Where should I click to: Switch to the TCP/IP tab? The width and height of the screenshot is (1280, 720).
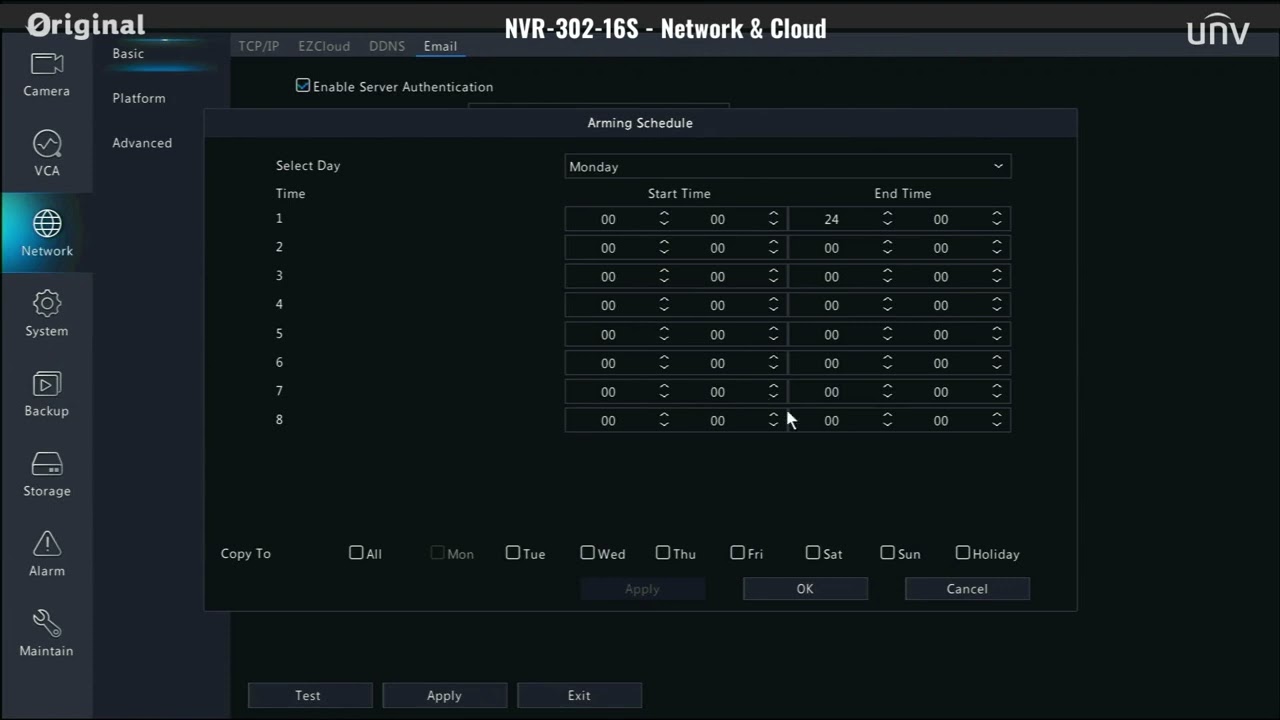(x=258, y=46)
